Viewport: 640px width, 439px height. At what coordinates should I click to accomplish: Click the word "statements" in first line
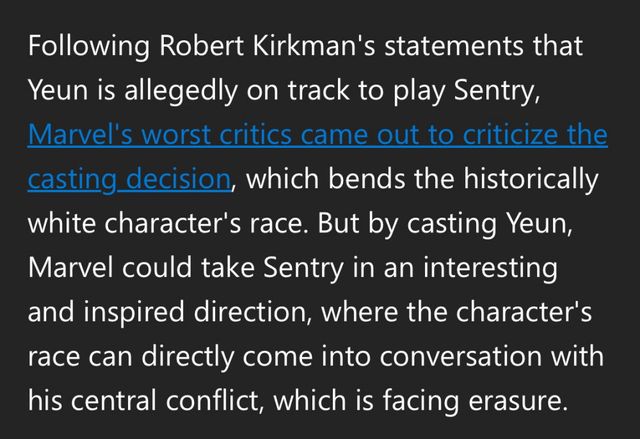pos(454,47)
